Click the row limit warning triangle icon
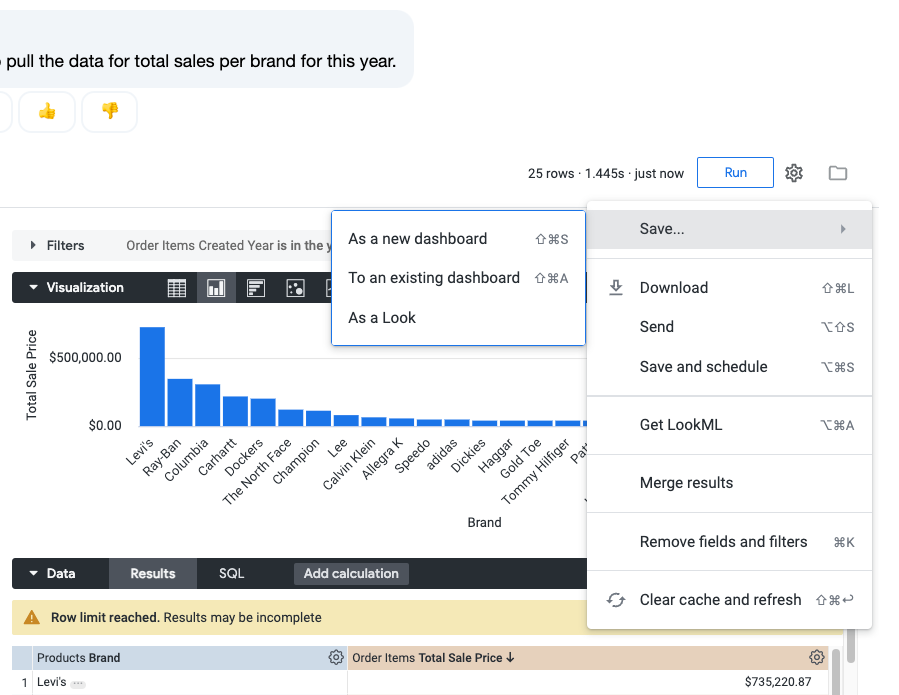Image resolution: width=899 pixels, height=695 pixels. (x=32, y=618)
